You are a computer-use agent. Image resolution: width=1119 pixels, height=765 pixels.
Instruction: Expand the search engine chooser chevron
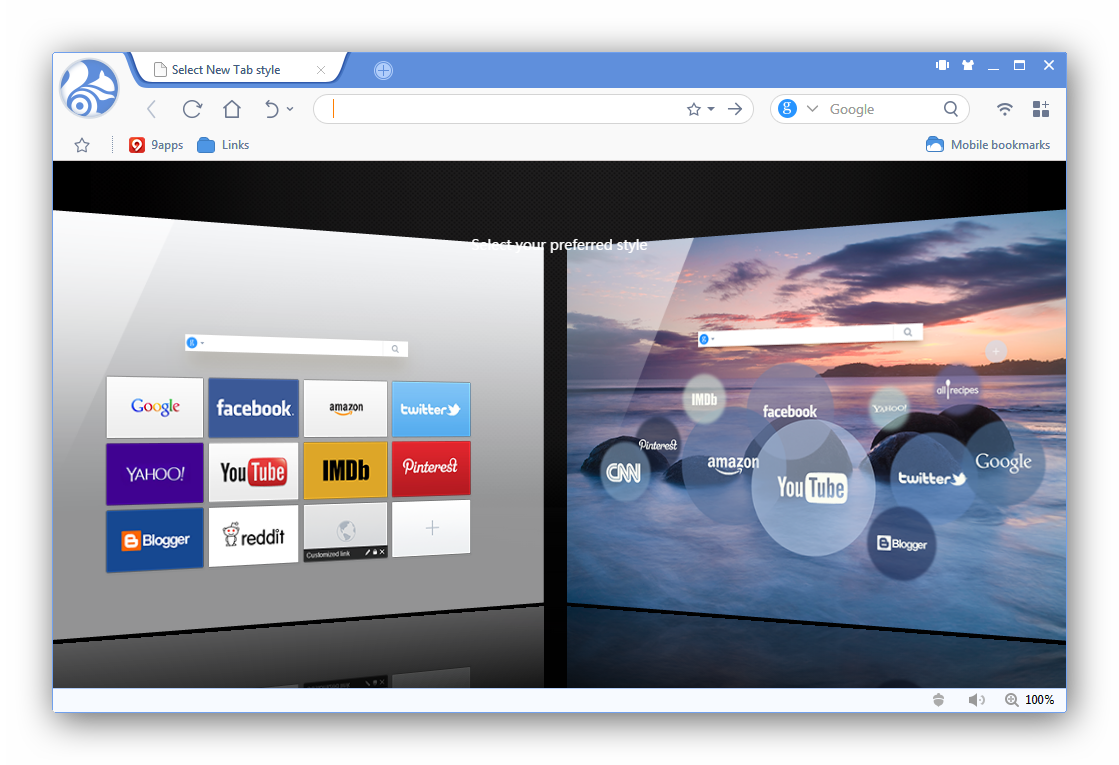click(x=812, y=108)
